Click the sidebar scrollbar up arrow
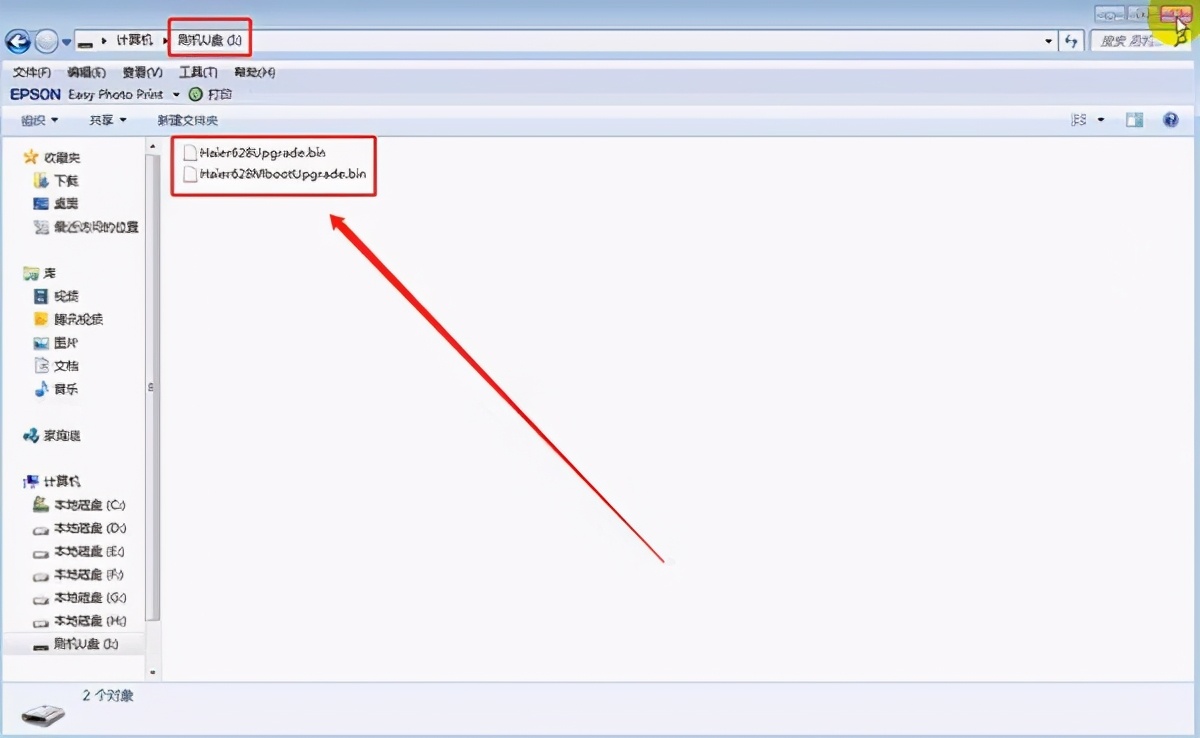This screenshot has height=738, width=1200. [x=152, y=147]
